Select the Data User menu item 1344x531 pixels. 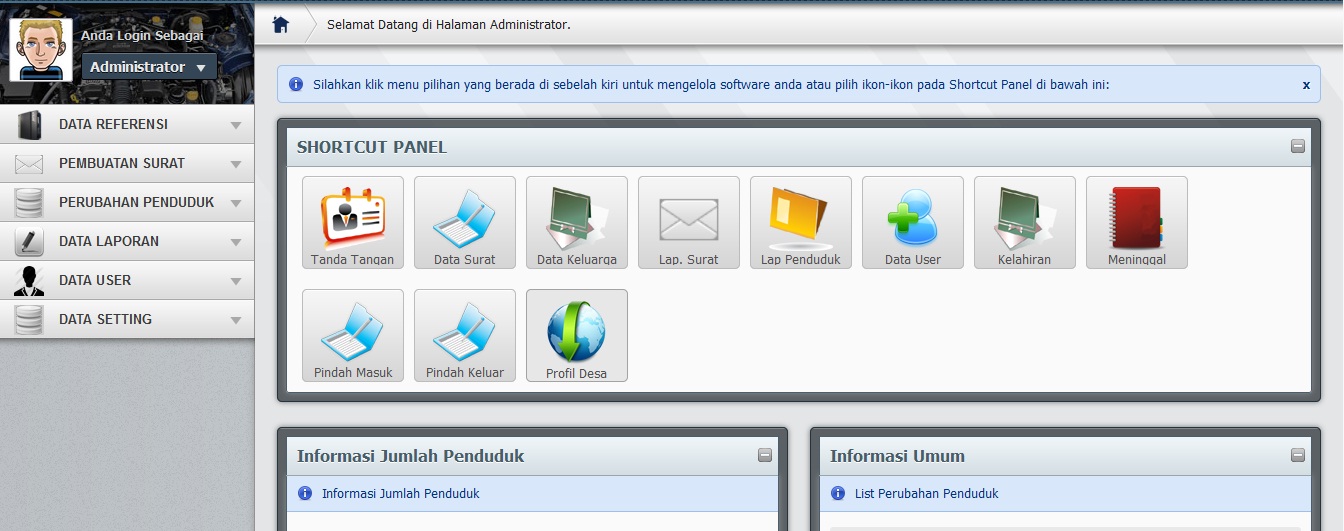(x=127, y=281)
